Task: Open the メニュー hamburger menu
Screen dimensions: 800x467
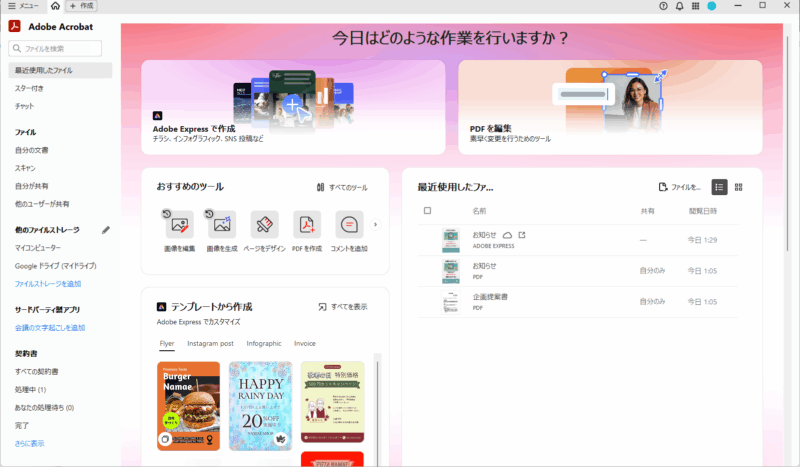Action: click(x=22, y=6)
